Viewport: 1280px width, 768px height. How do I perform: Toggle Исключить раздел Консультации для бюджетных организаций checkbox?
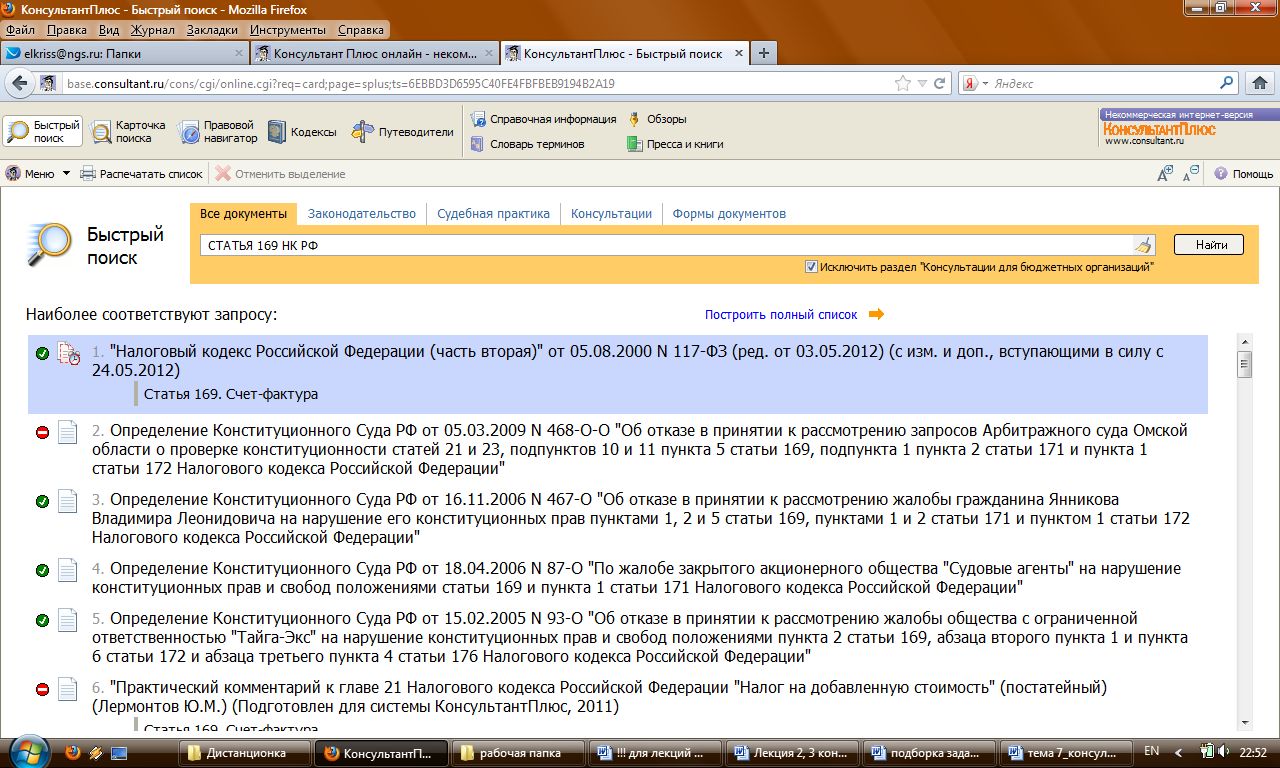pyautogui.click(x=811, y=267)
